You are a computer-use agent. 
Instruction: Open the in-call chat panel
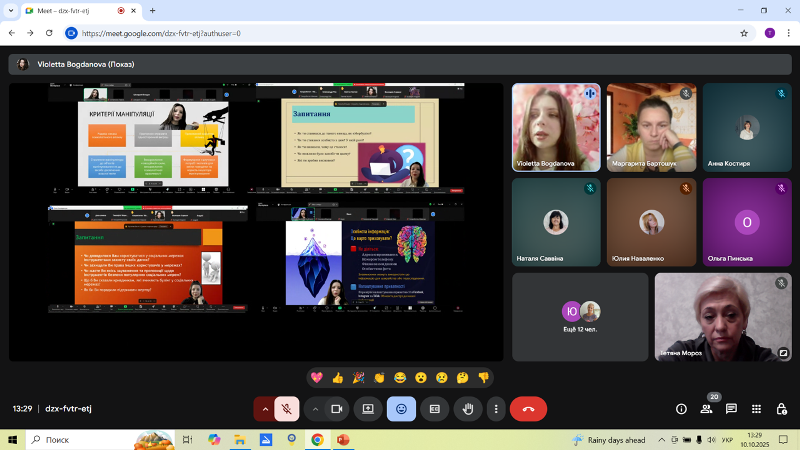731,408
